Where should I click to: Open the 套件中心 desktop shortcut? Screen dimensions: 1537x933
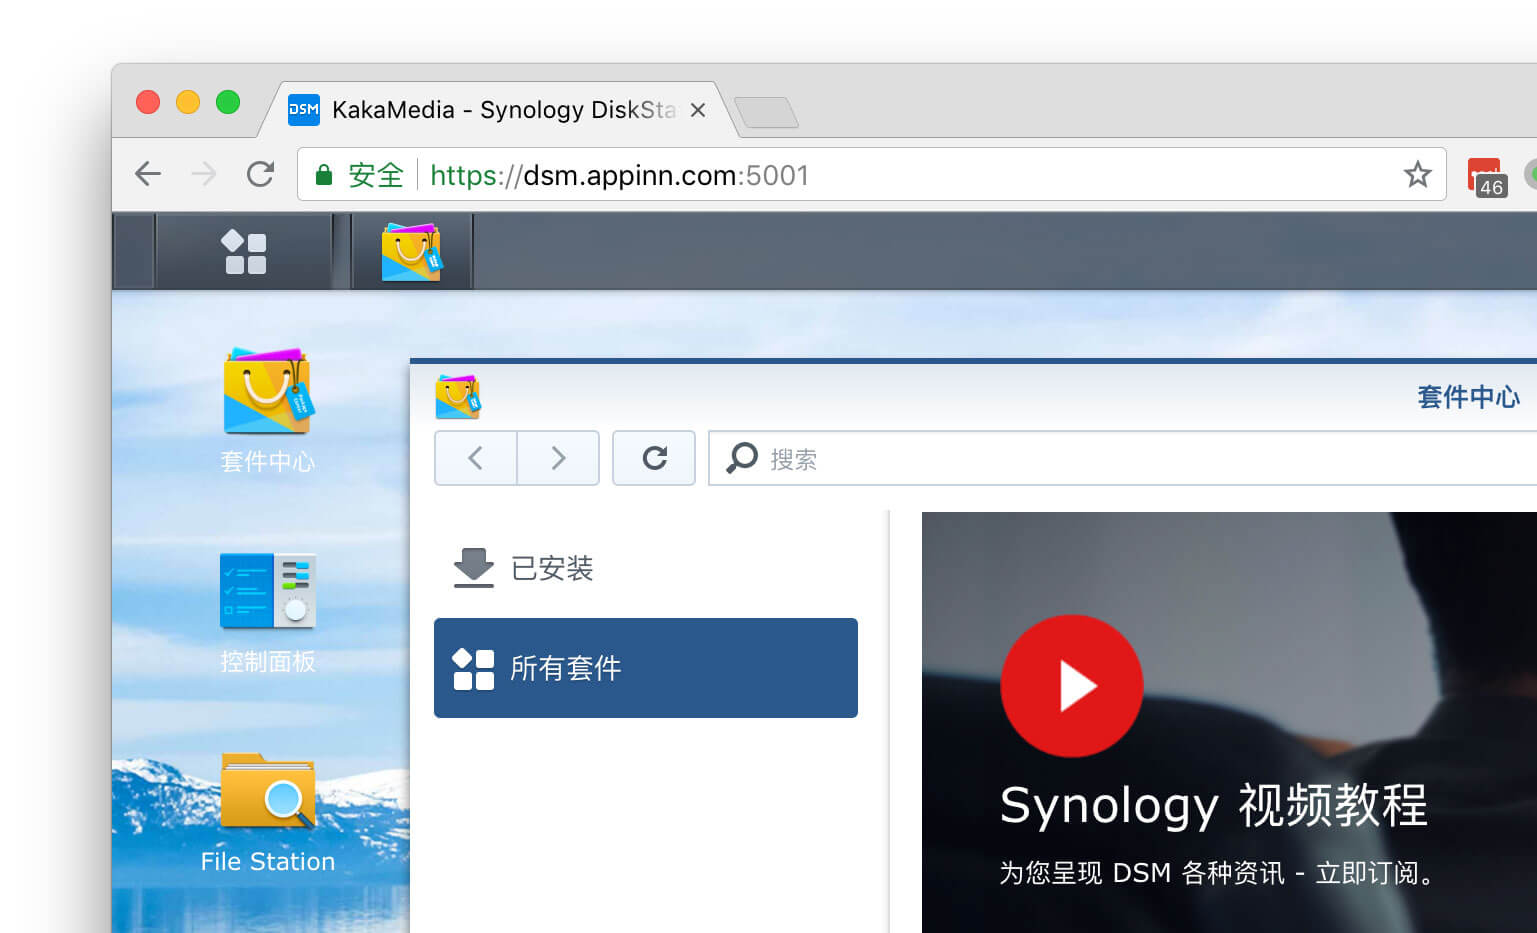pos(267,410)
